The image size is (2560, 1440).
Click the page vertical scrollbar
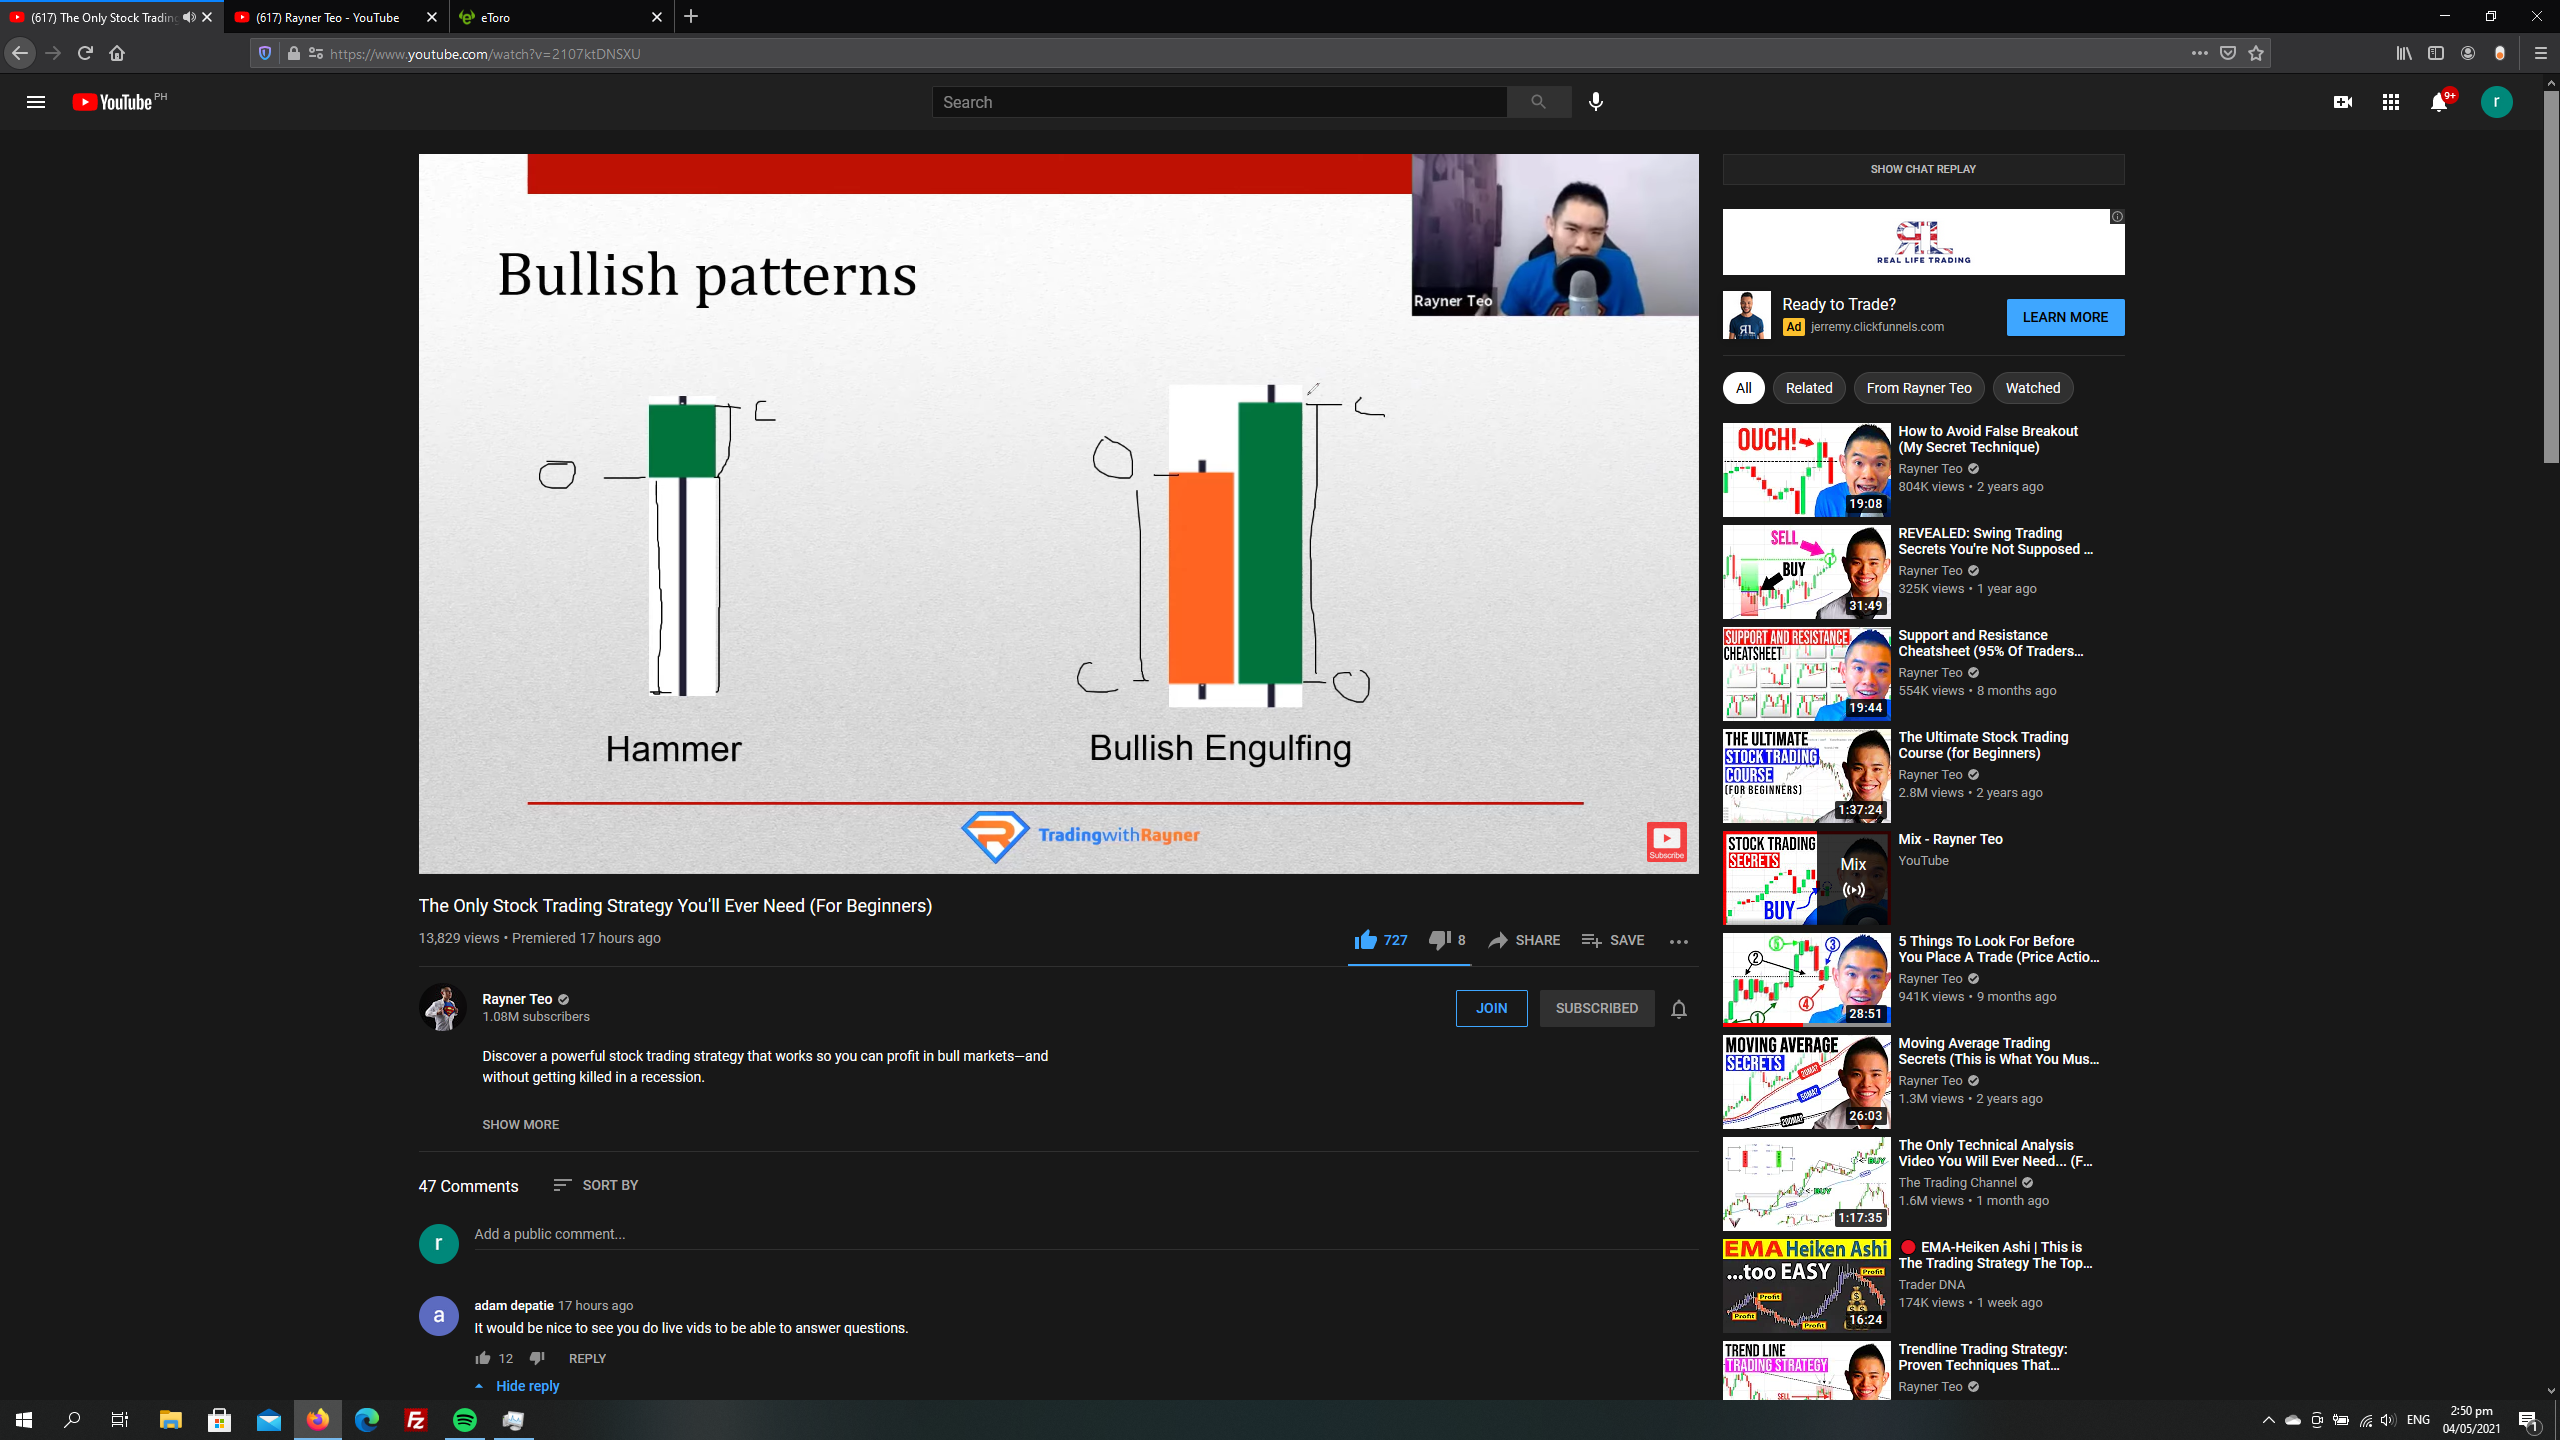click(2551, 277)
